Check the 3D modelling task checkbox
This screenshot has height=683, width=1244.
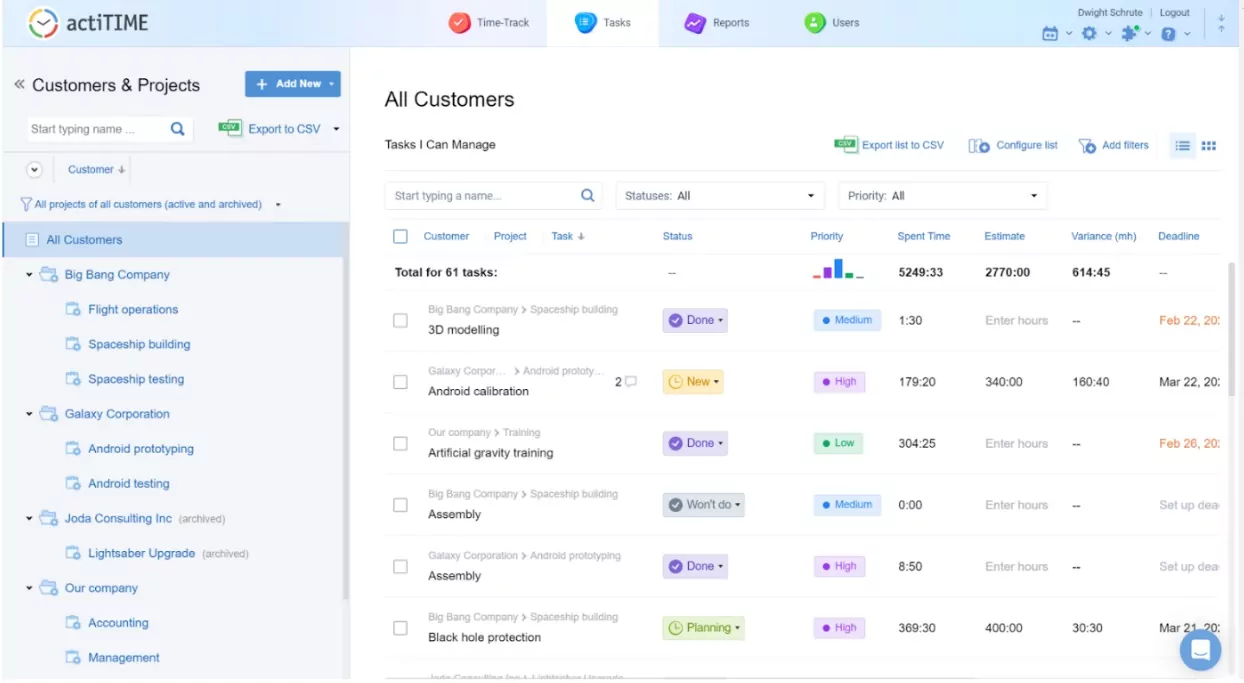400,321
